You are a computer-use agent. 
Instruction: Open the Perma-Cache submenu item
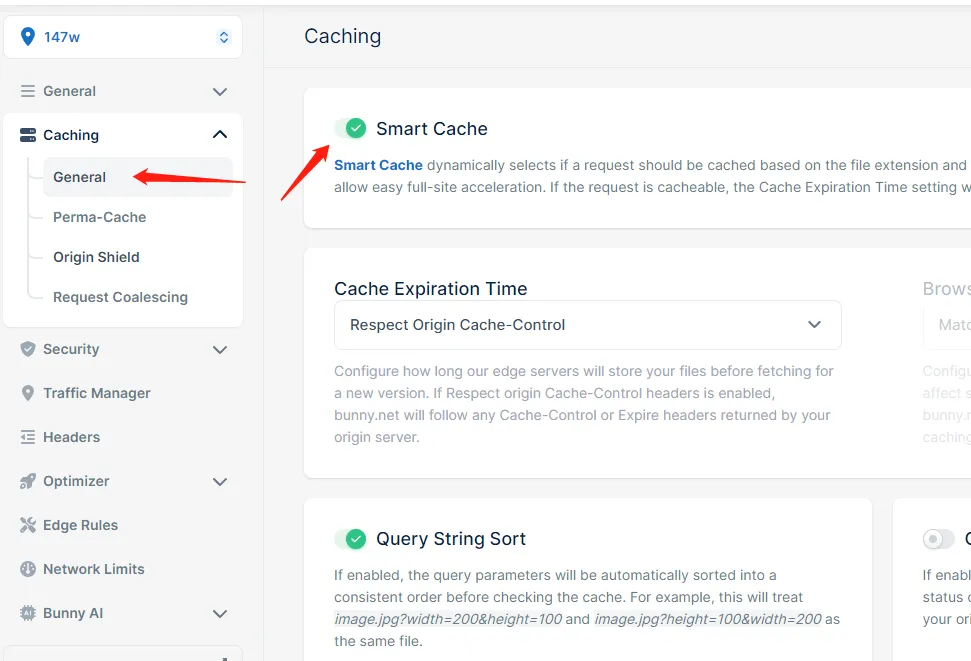click(x=100, y=217)
